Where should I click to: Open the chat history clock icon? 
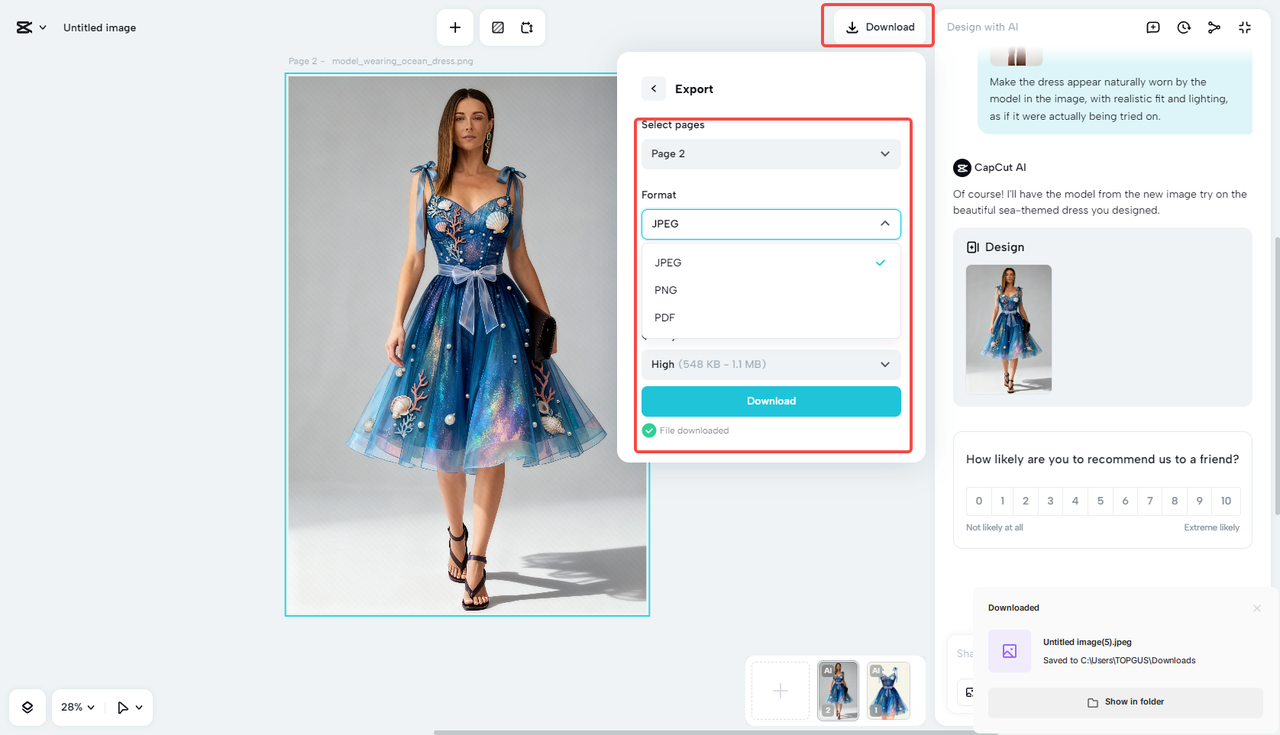click(1183, 27)
